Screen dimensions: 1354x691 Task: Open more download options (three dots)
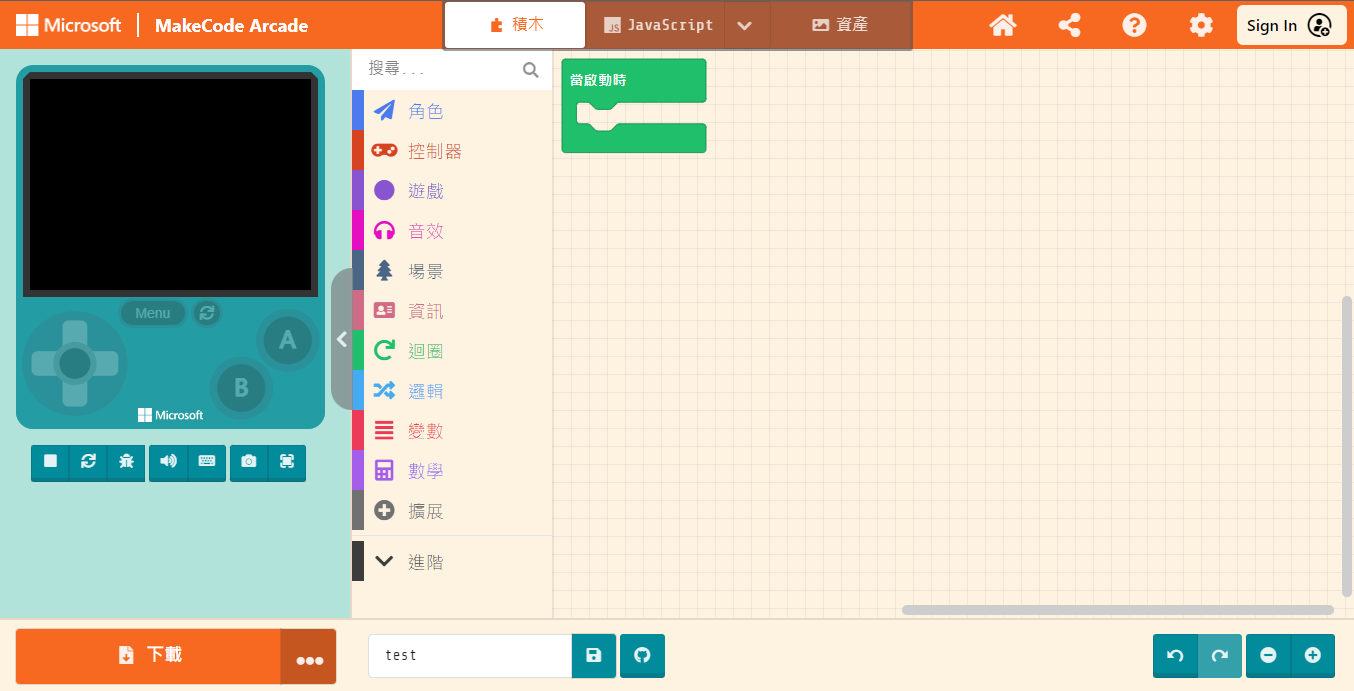click(309, 656)
